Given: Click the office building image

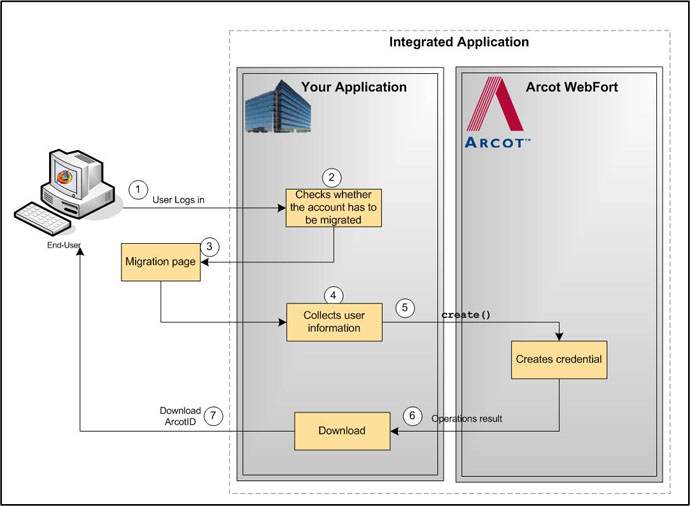Looking at the screenshot, I should 278,106.
